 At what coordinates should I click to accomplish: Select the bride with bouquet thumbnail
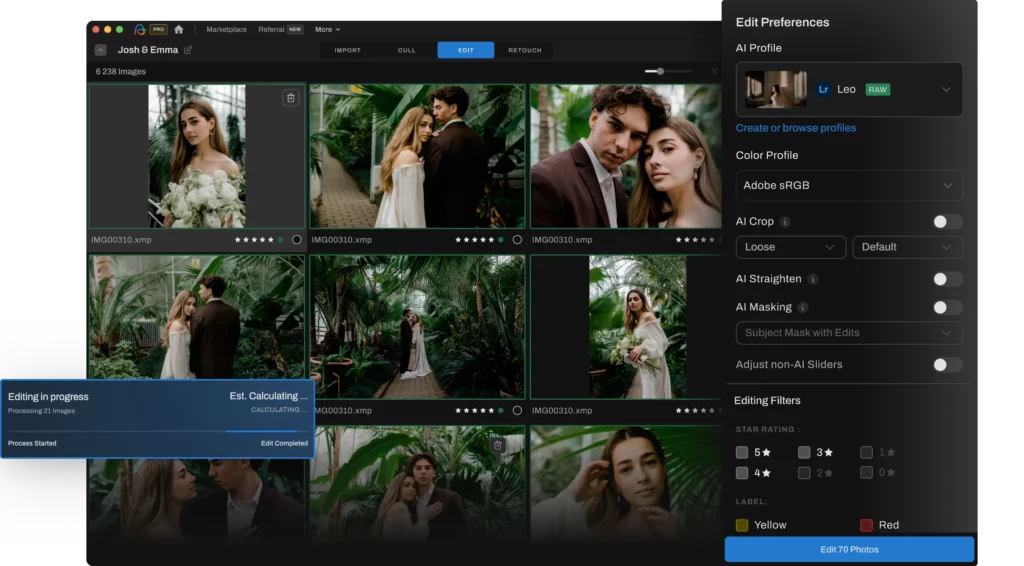click(197, 156)
